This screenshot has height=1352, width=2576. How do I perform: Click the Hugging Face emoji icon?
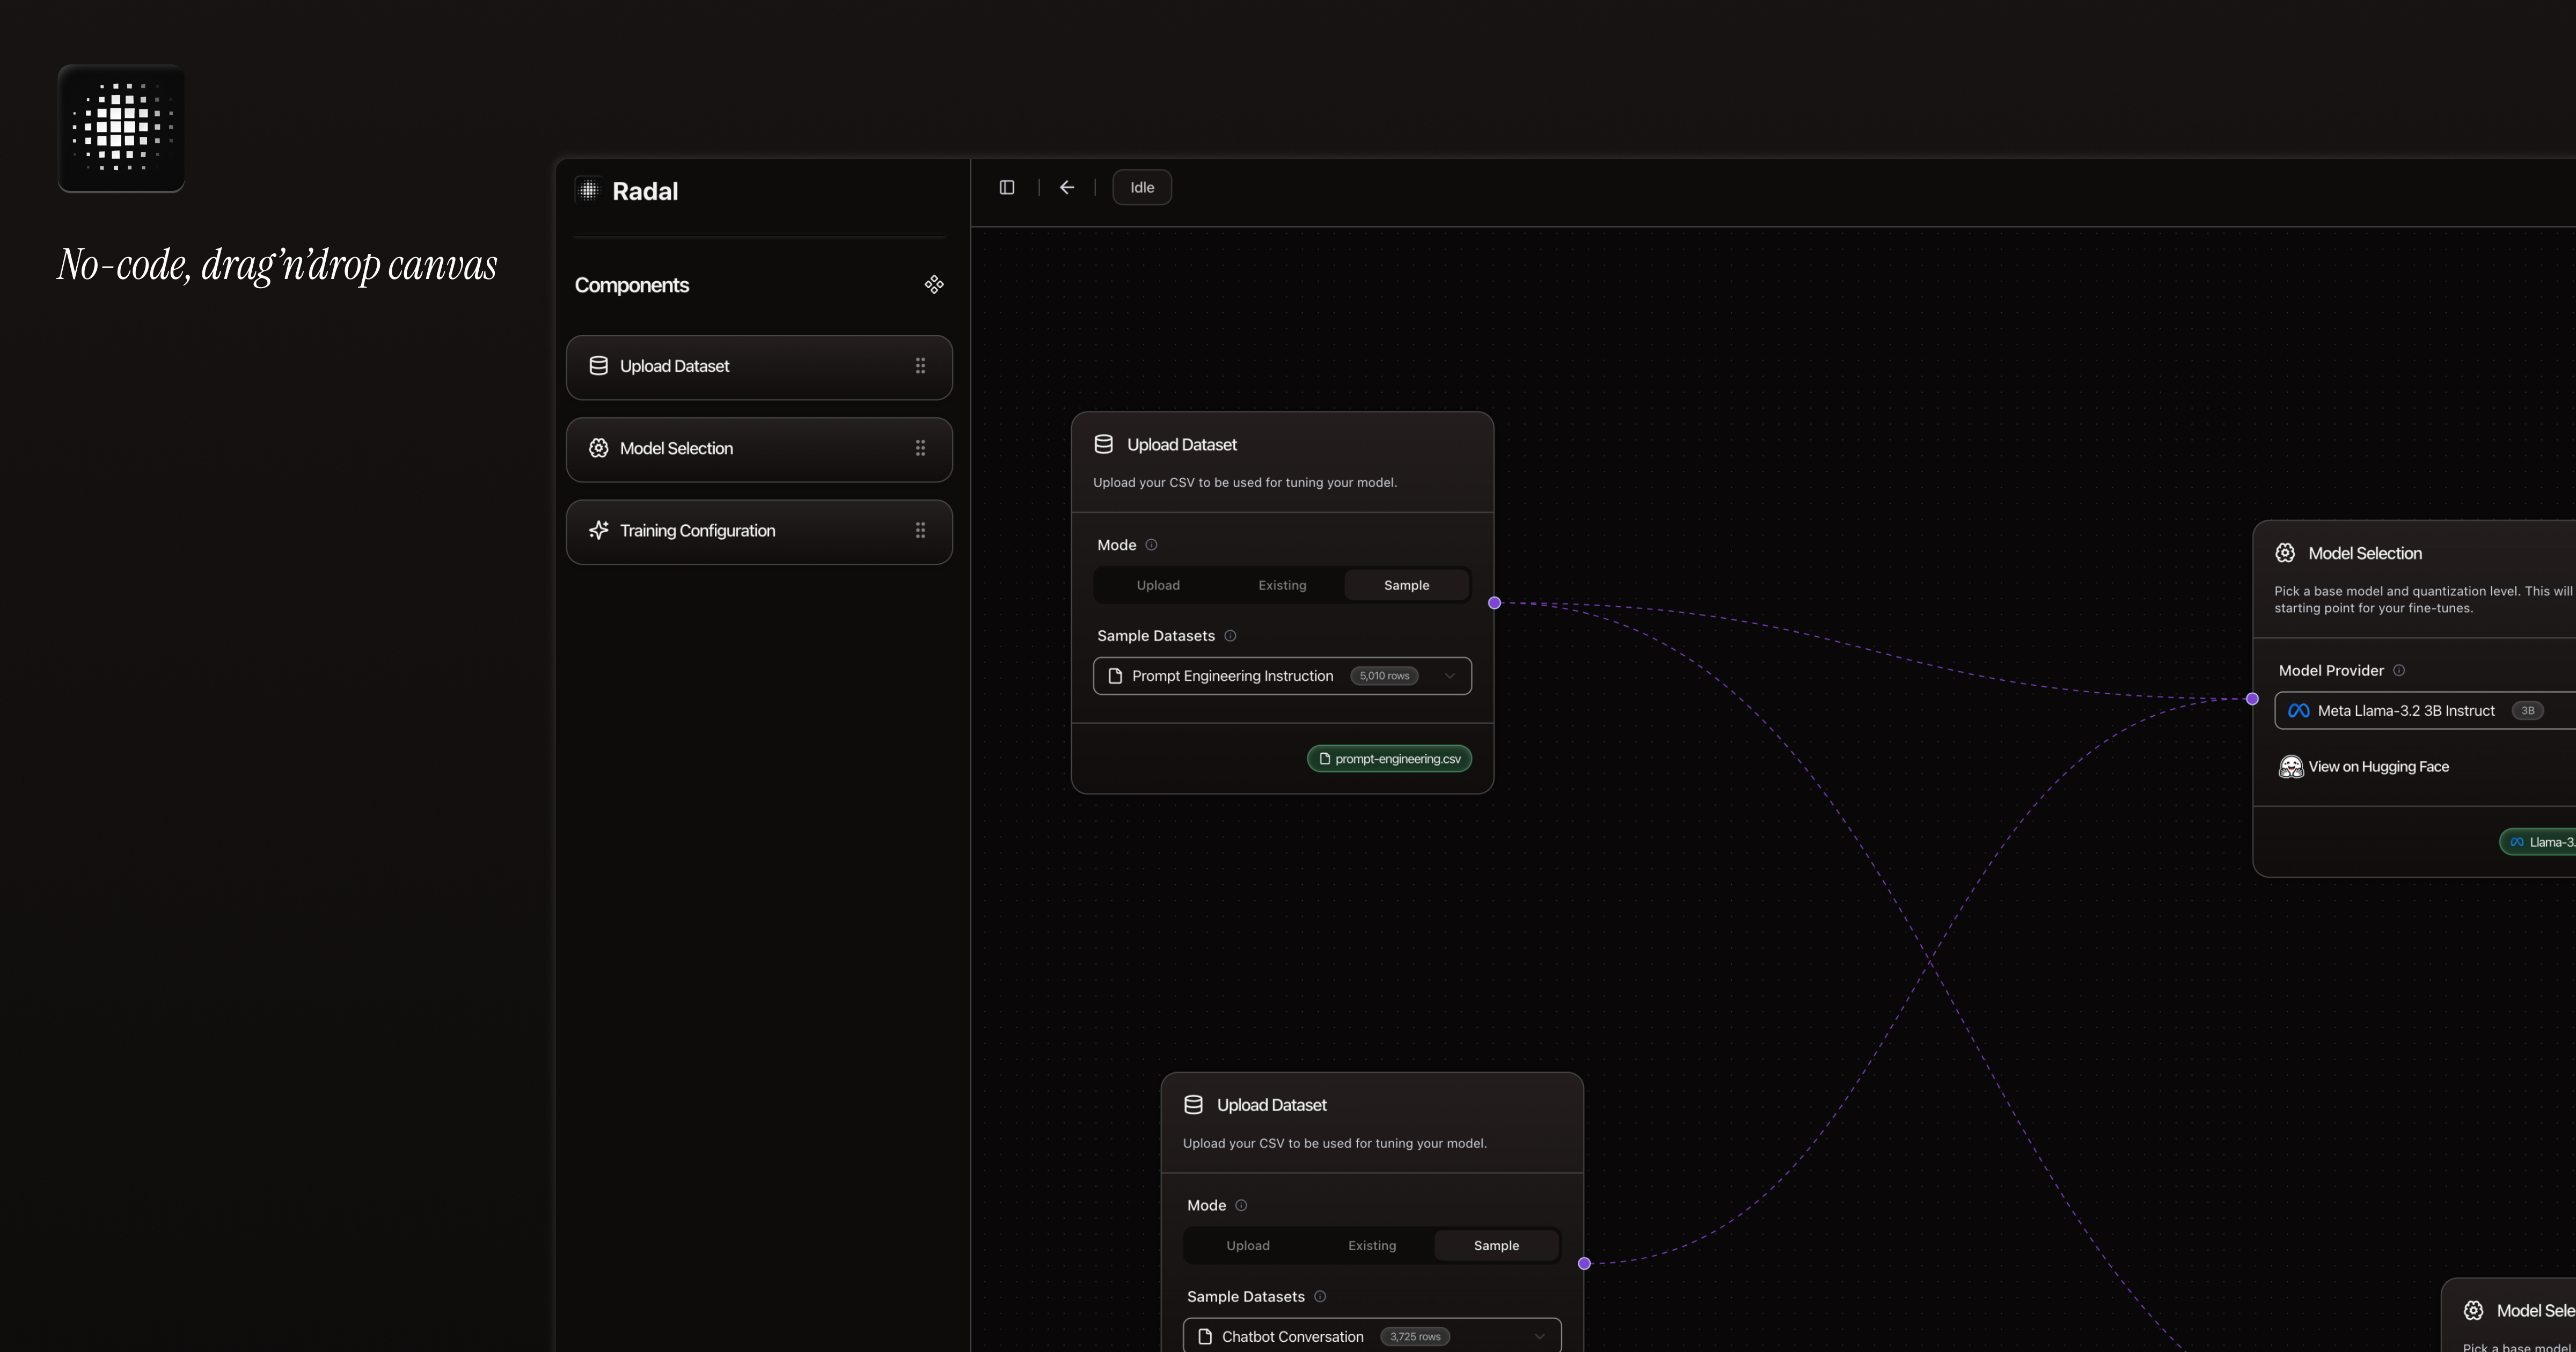2290,767
